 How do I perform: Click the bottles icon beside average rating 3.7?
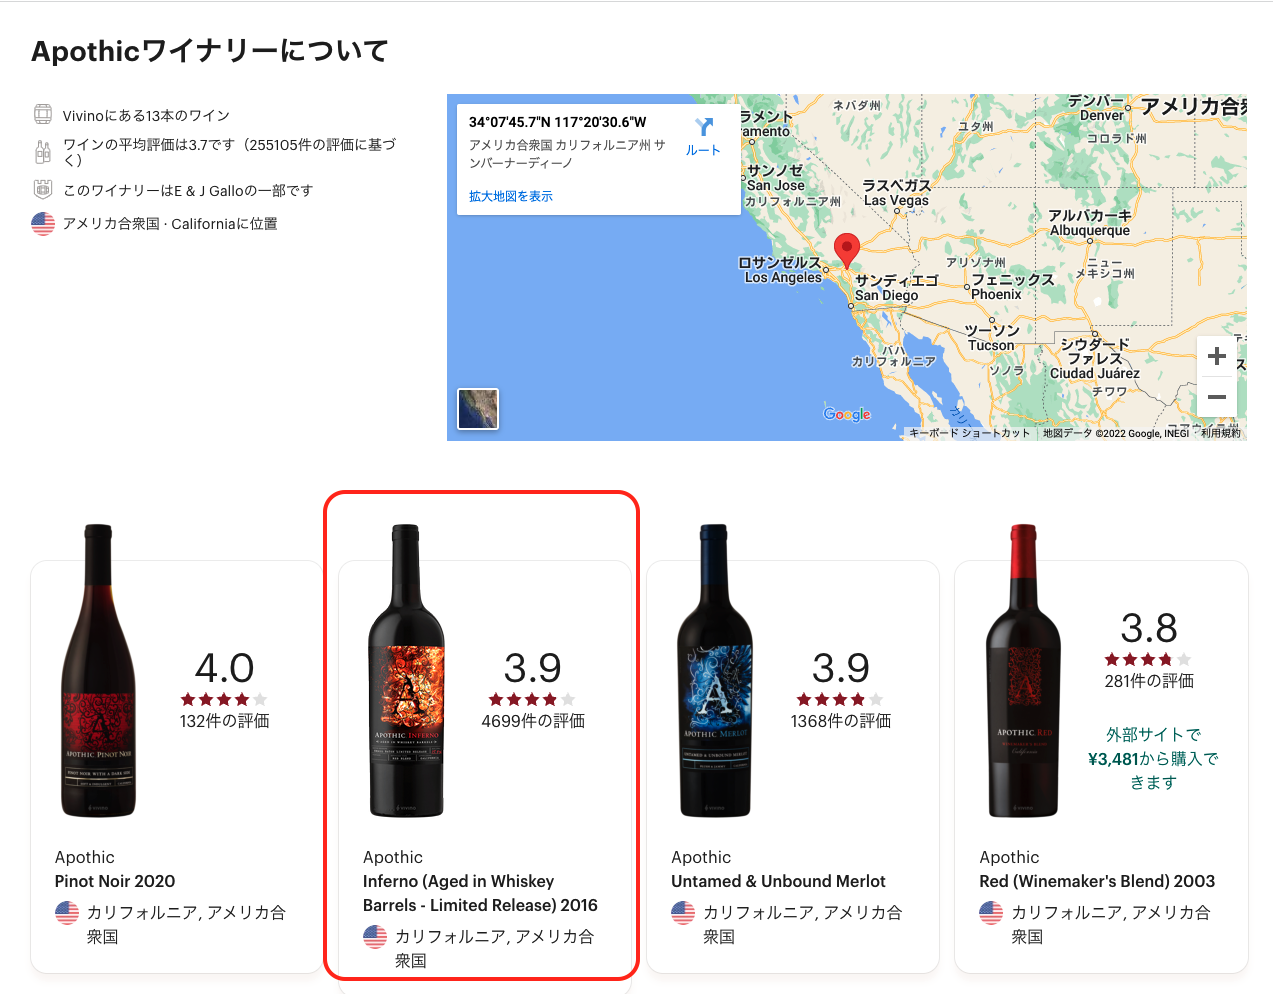coord(43,152)
